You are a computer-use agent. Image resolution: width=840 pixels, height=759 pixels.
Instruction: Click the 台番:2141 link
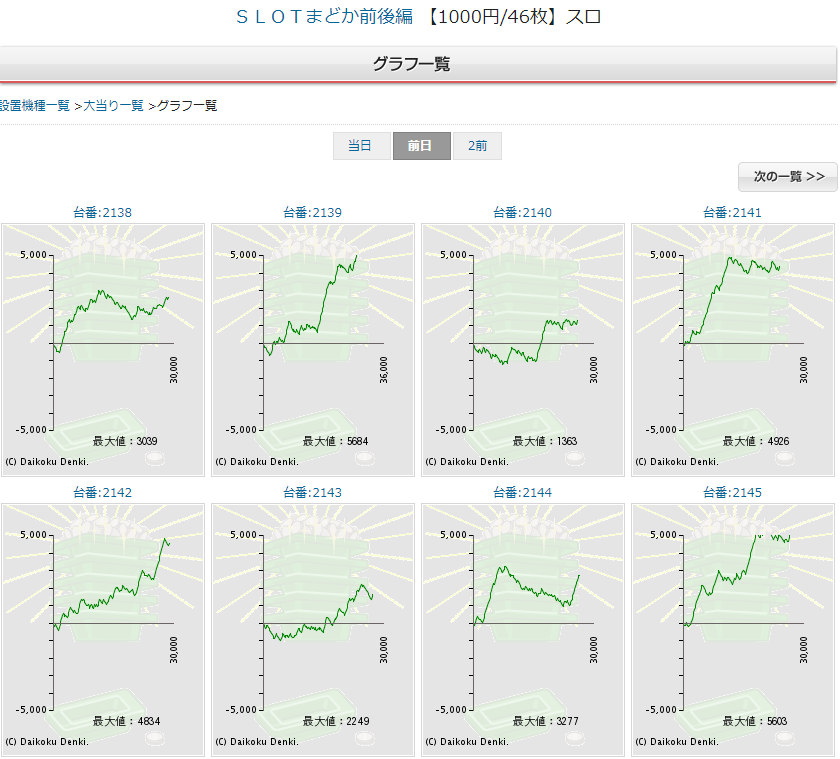click(732, 212)
